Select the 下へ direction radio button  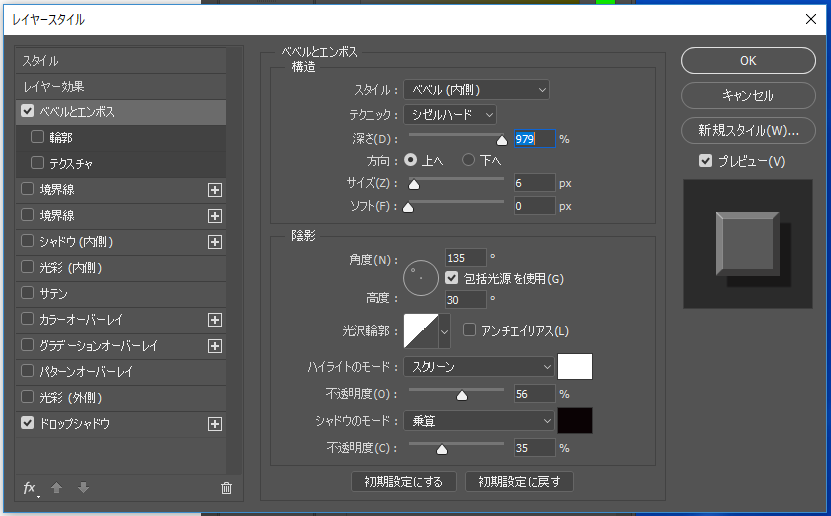click(468, 159)
